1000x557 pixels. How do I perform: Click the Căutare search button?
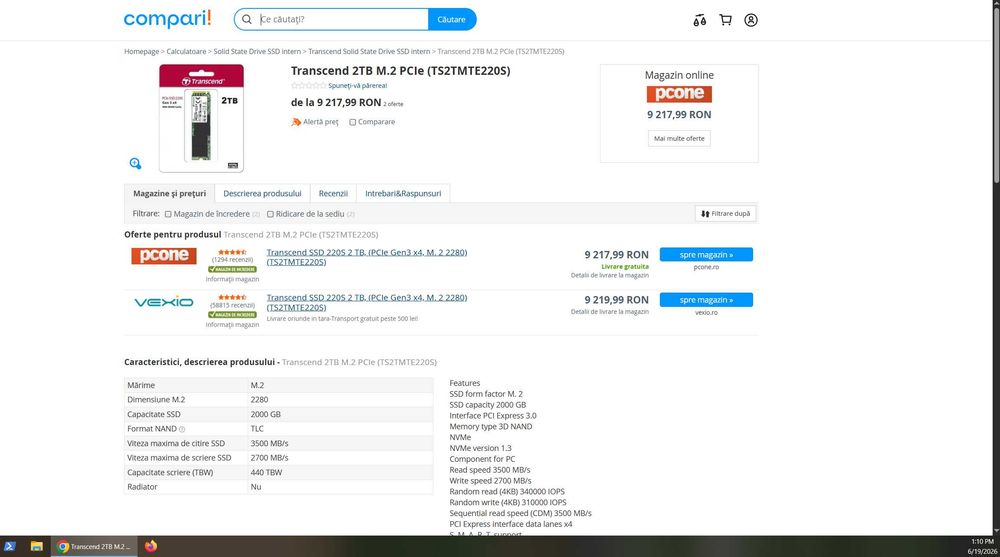[452, 20]
